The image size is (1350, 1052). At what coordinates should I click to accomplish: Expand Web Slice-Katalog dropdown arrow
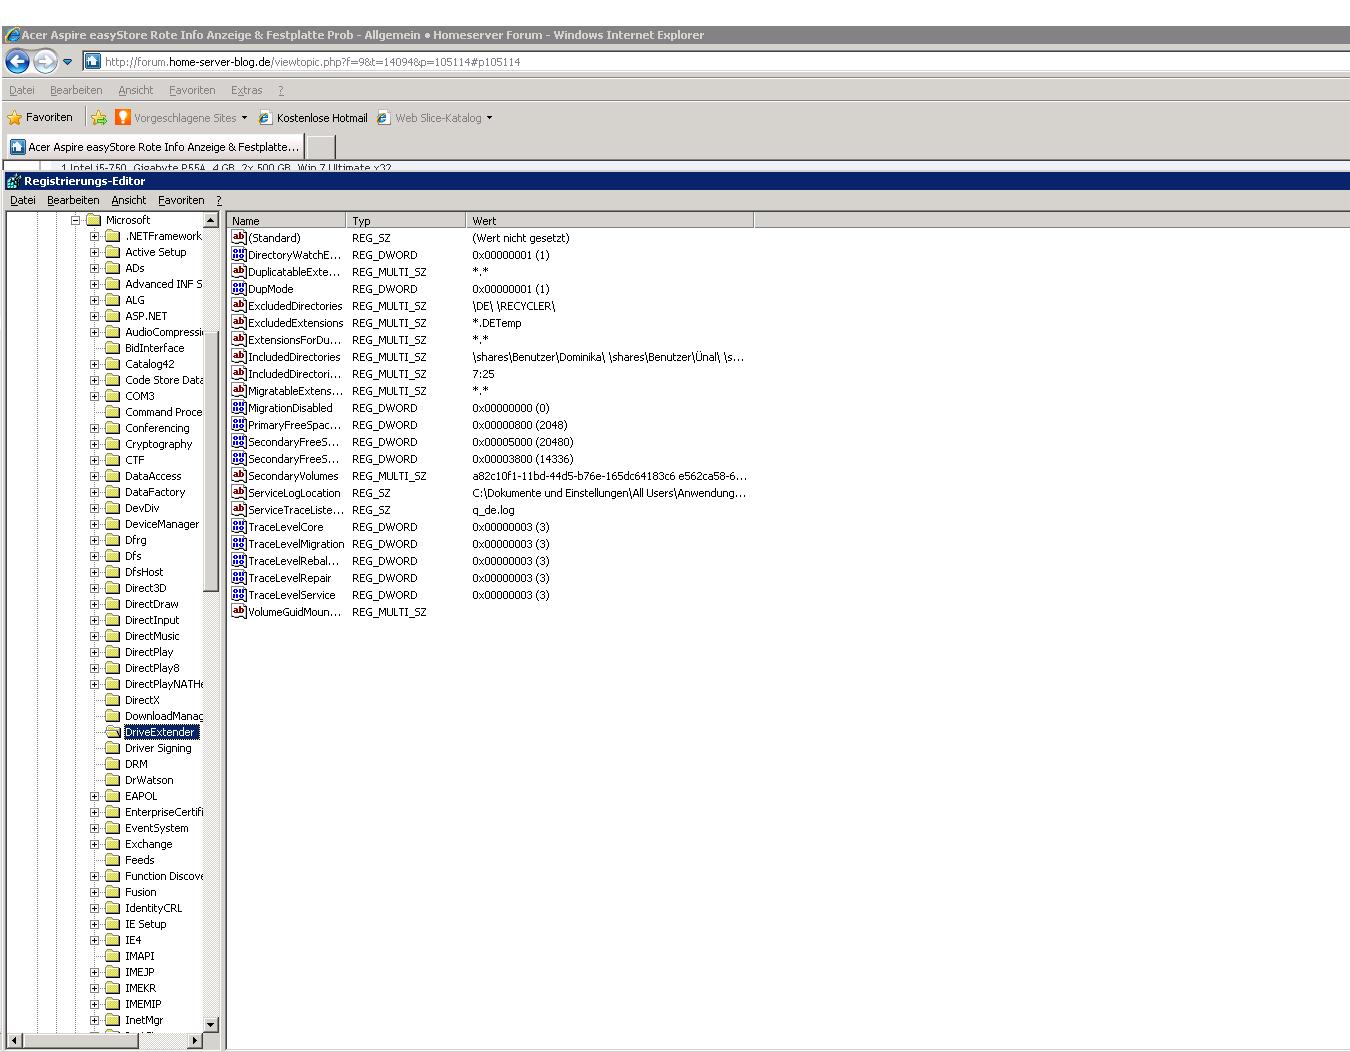489,118
